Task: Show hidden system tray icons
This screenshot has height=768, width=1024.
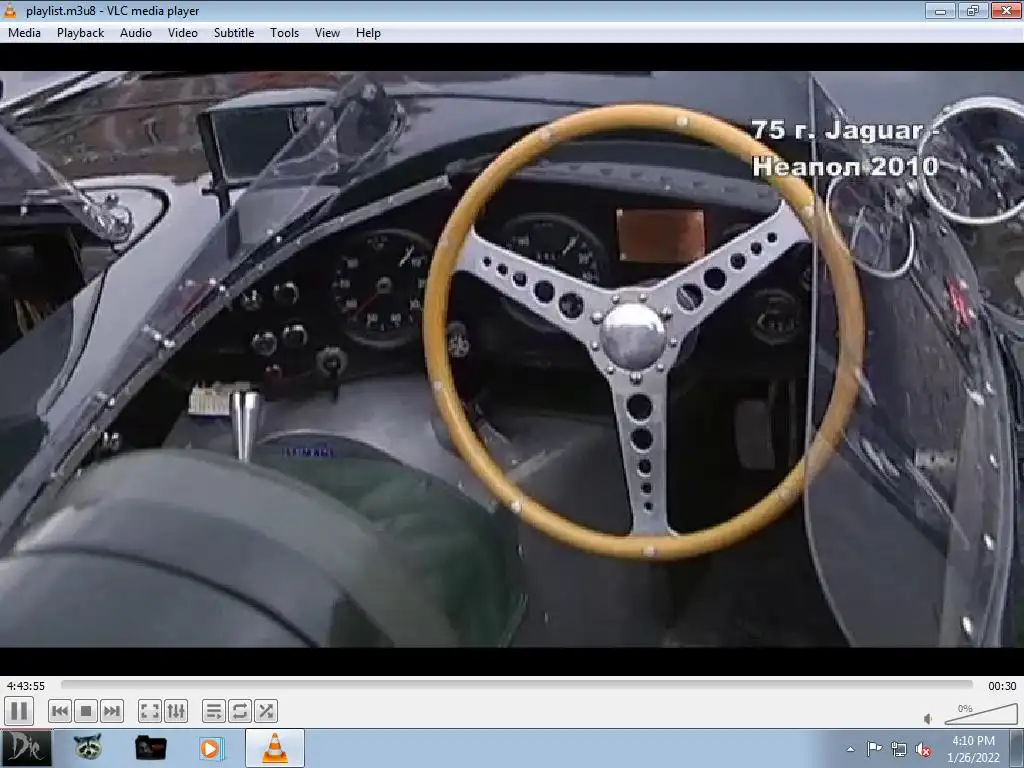Action: click(850, 749)
